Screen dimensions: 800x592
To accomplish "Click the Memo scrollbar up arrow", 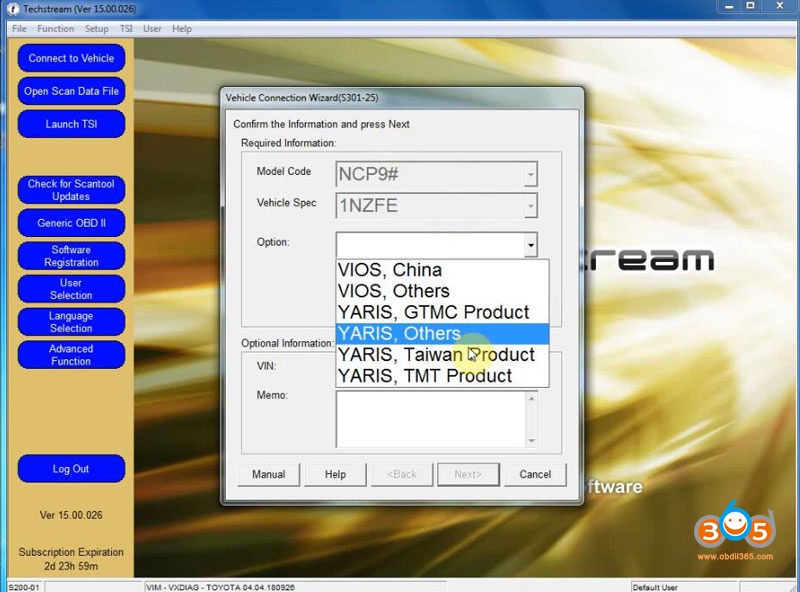I will (x=532, y=398).
